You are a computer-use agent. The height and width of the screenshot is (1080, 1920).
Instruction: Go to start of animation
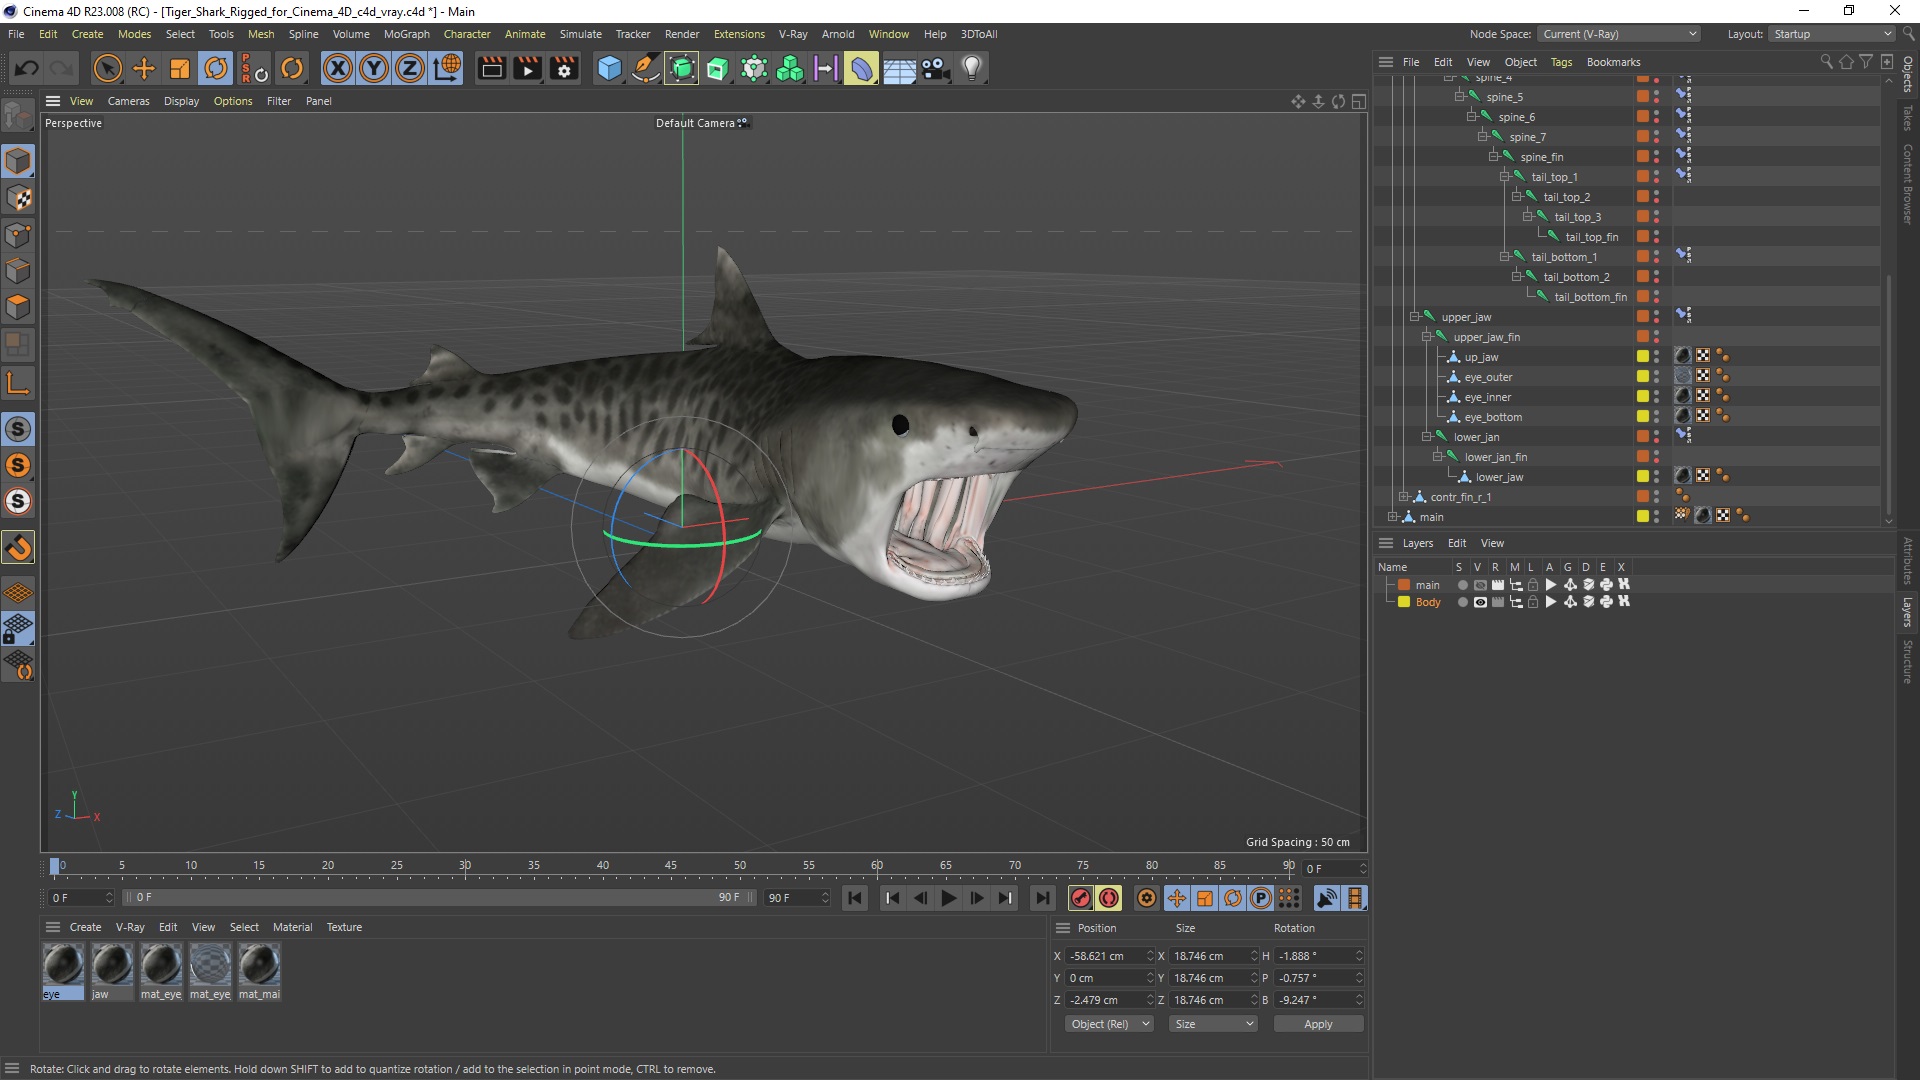tap(855, 898)
